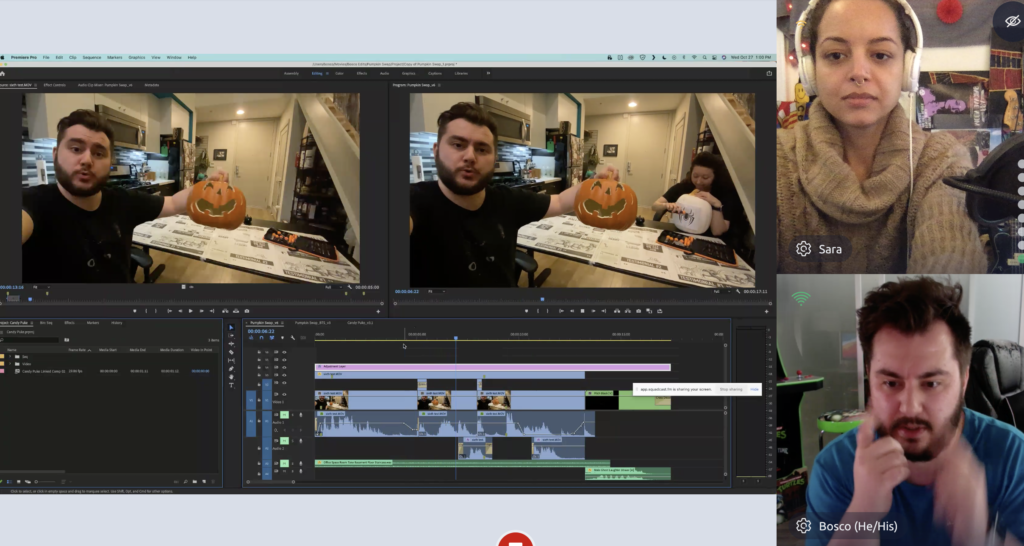The width and height of the screenshot is (1024, 546).
Task: Click timeline playhead on the ruler
Action: [456, 338]
